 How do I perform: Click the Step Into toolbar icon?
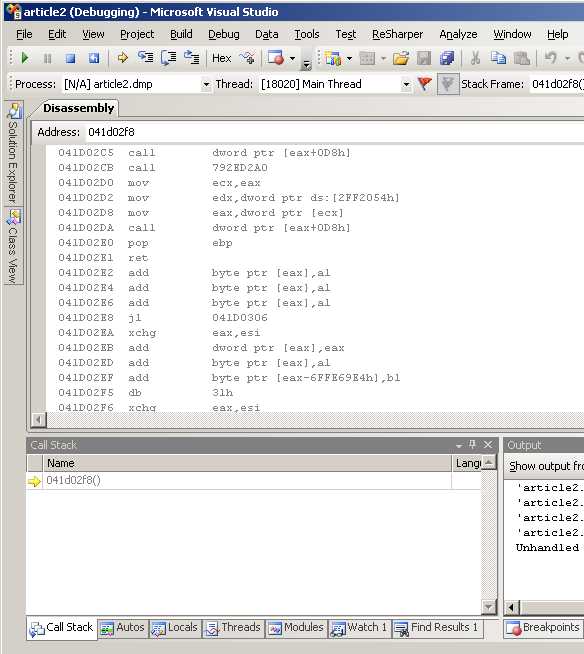(x=145, y=58)
